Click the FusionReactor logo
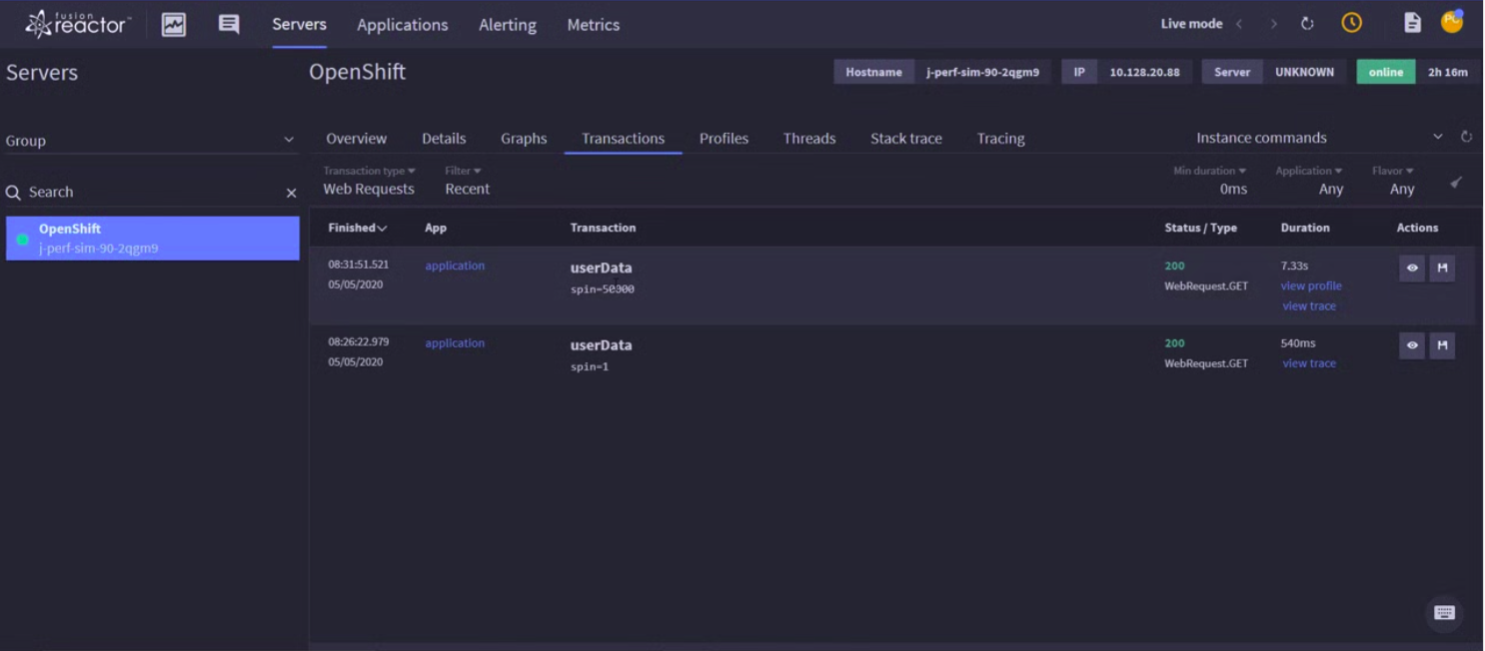The height and width of the screenshot is (651, 1485). pyautogui.click(x=78, y=24)
